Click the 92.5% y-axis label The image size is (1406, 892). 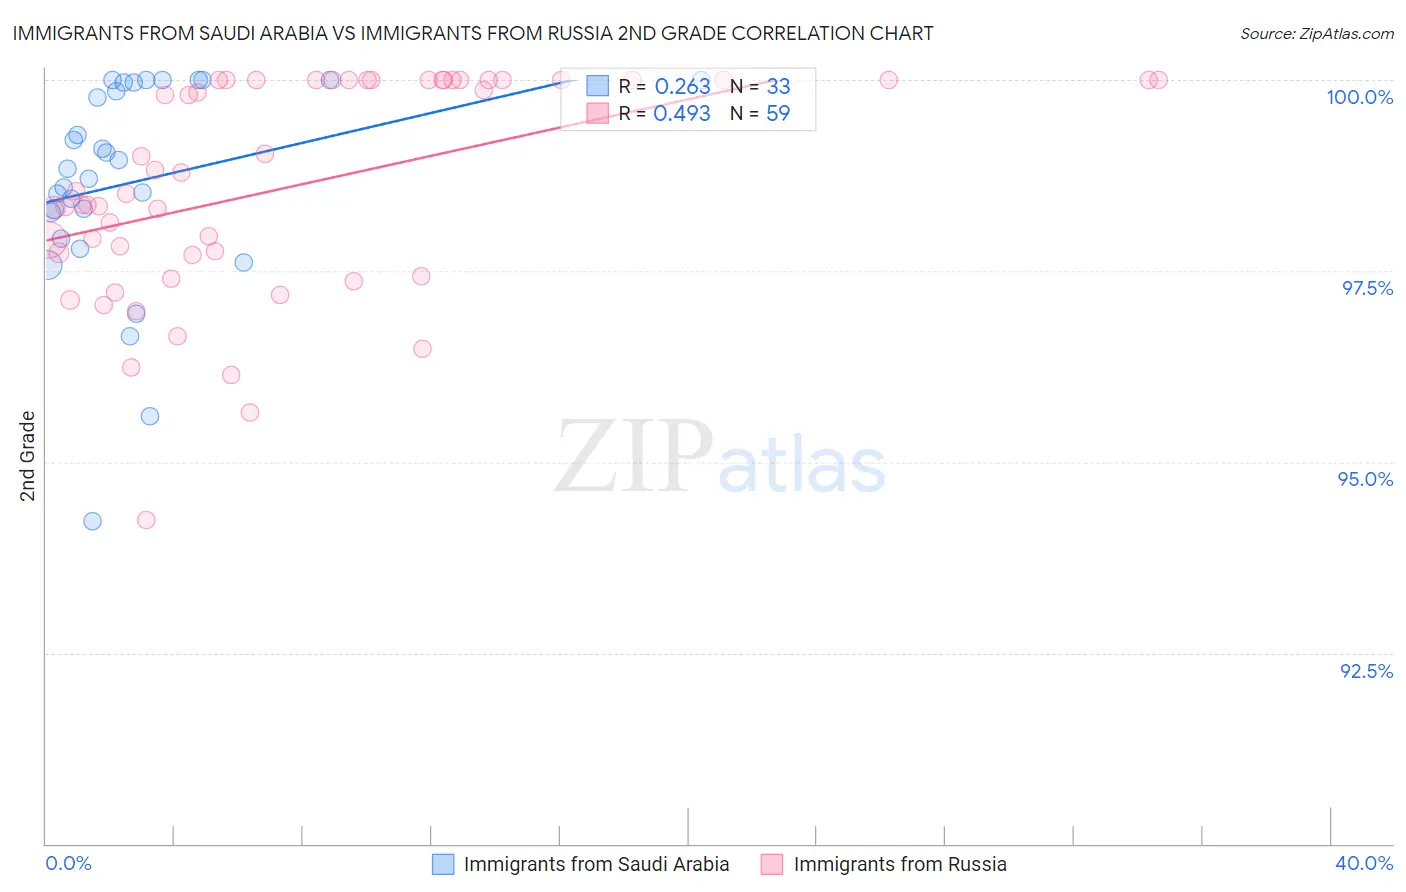[1366, 671]
